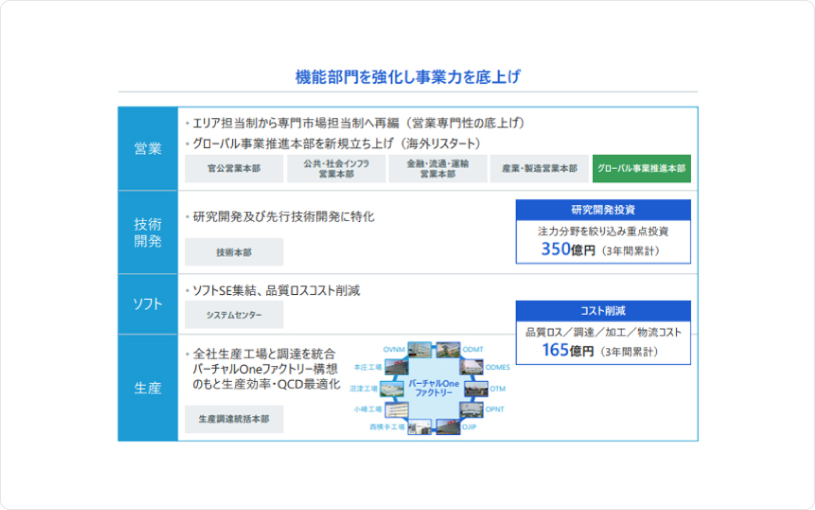Select the 生産調達統括本部 box
815x510 pixels.
234,419
